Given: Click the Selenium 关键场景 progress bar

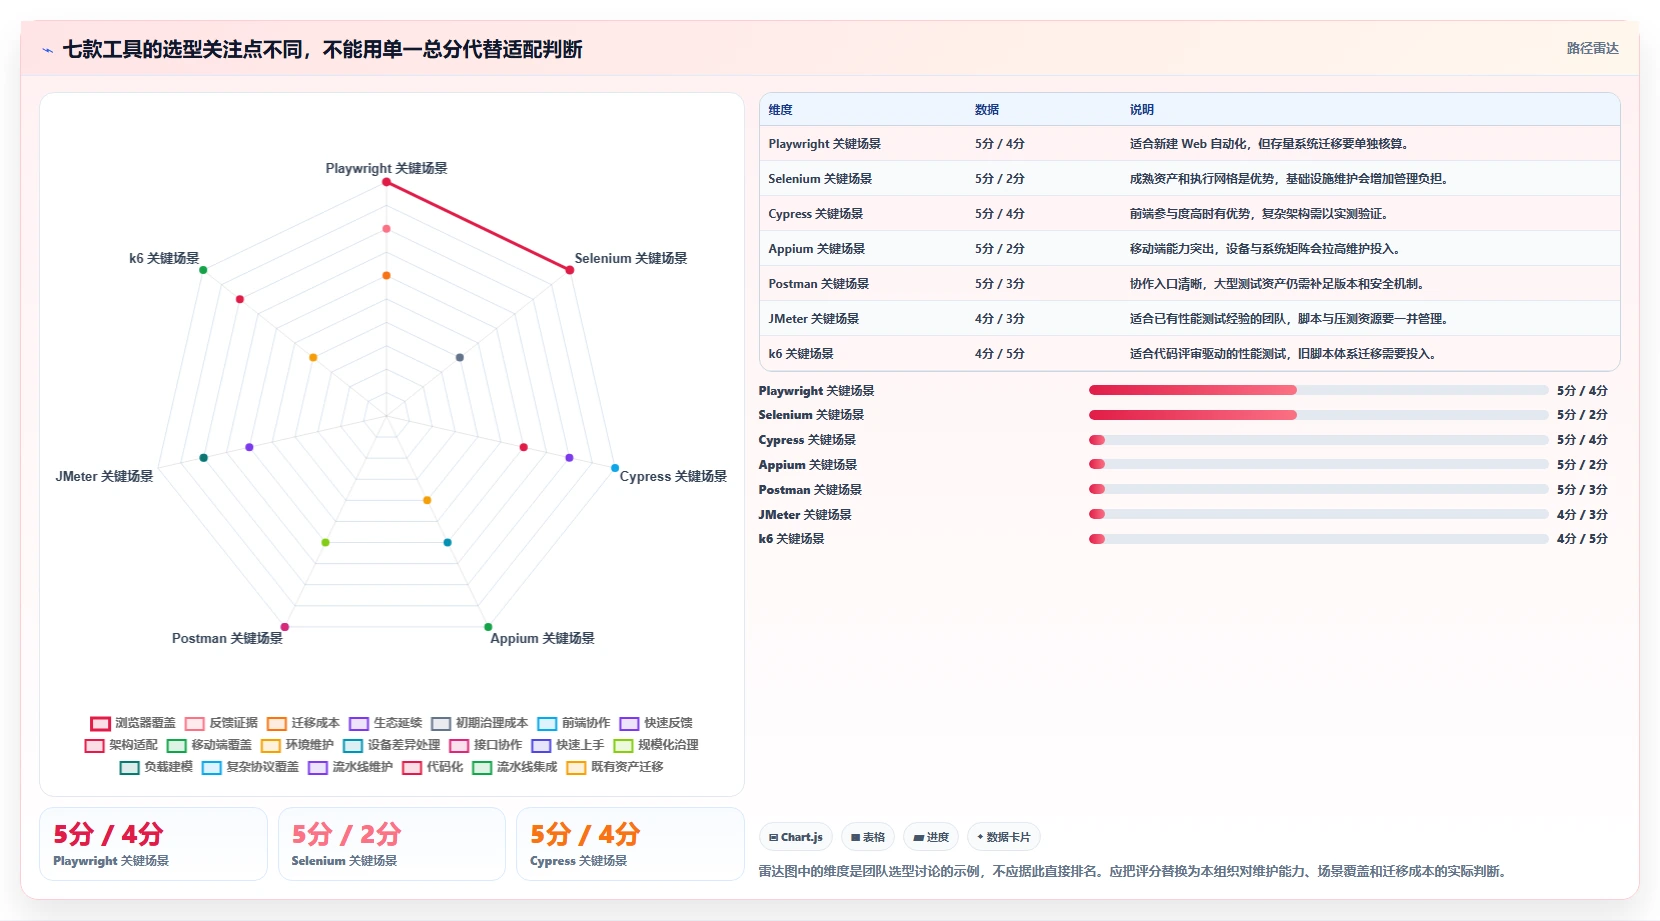Looking at the screenshot, I should pos(1318,415).
